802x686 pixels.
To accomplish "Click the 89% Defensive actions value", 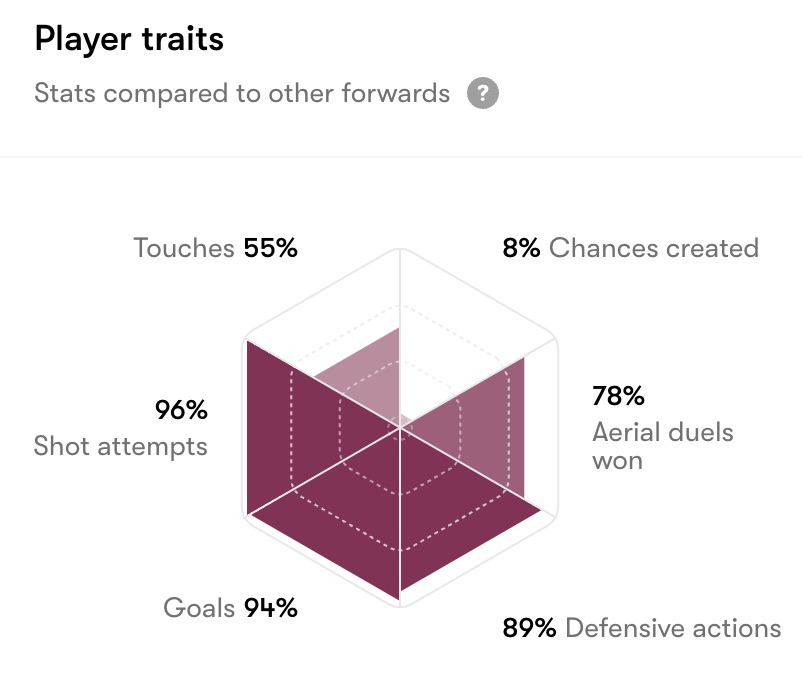I will tap(529, 628).
